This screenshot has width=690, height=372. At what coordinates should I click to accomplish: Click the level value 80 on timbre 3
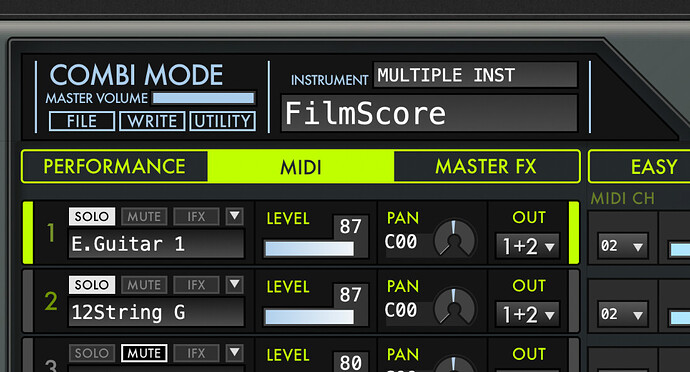coord(350,363)
